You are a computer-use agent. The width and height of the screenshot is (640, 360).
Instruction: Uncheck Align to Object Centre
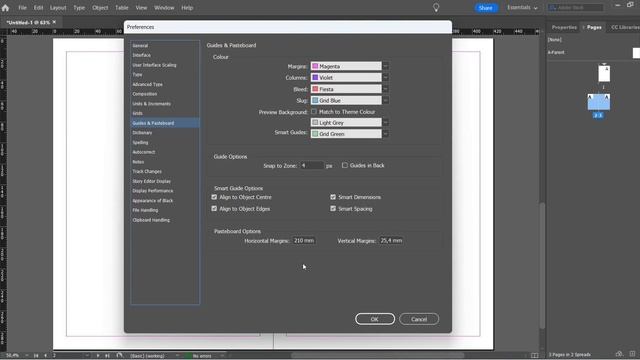click(x=214, y=197)
